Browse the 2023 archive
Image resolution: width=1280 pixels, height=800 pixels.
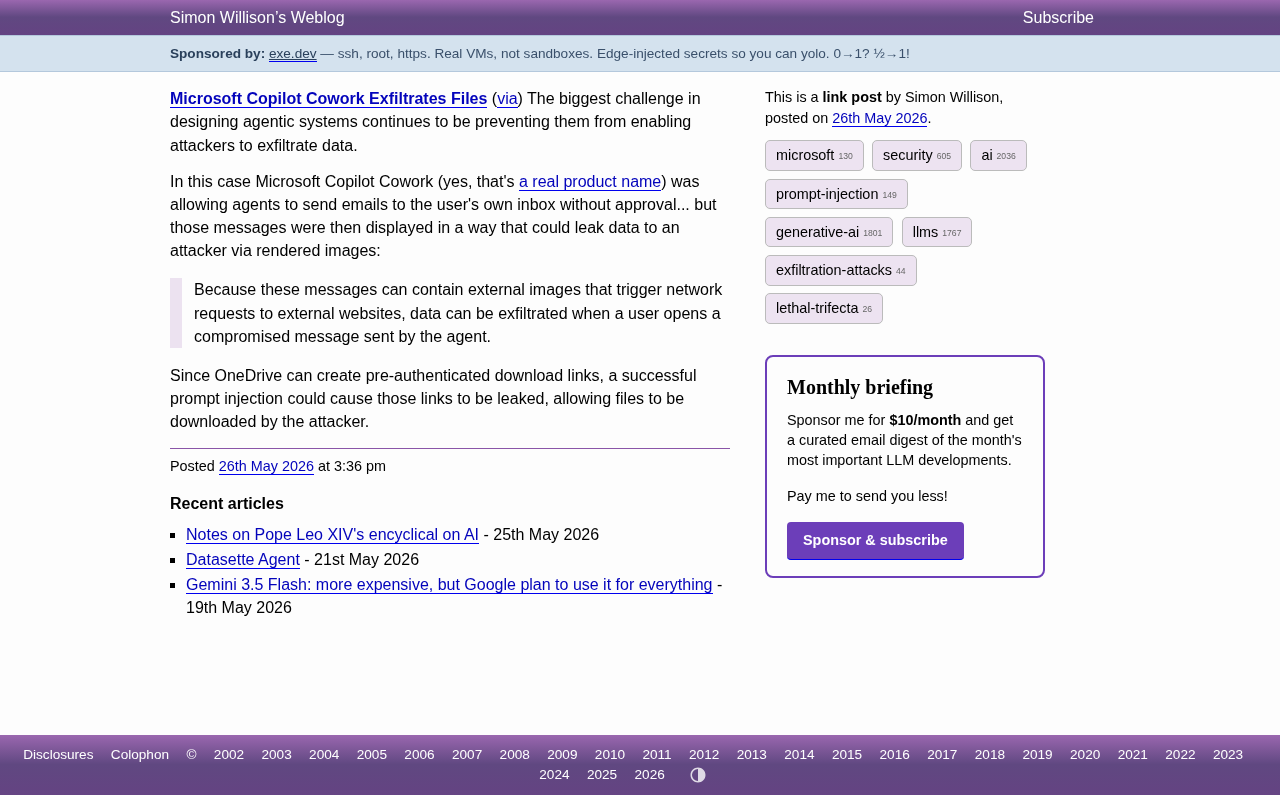pyautogui.click(x=1228, y=755)
